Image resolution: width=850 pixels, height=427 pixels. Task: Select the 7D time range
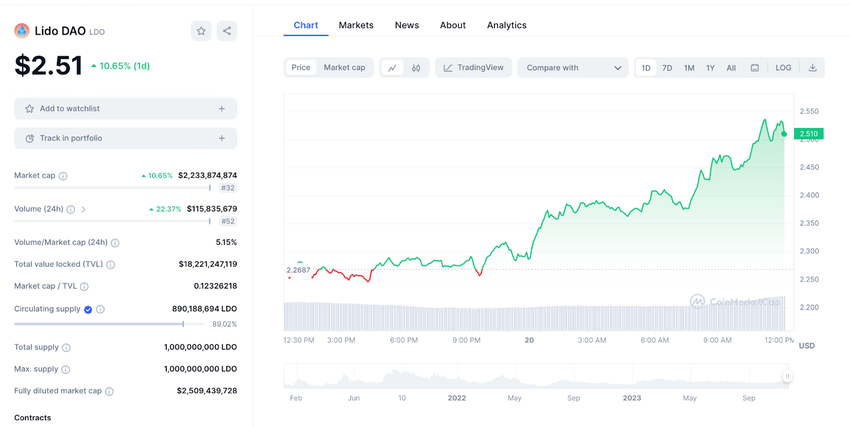(667, 68)
